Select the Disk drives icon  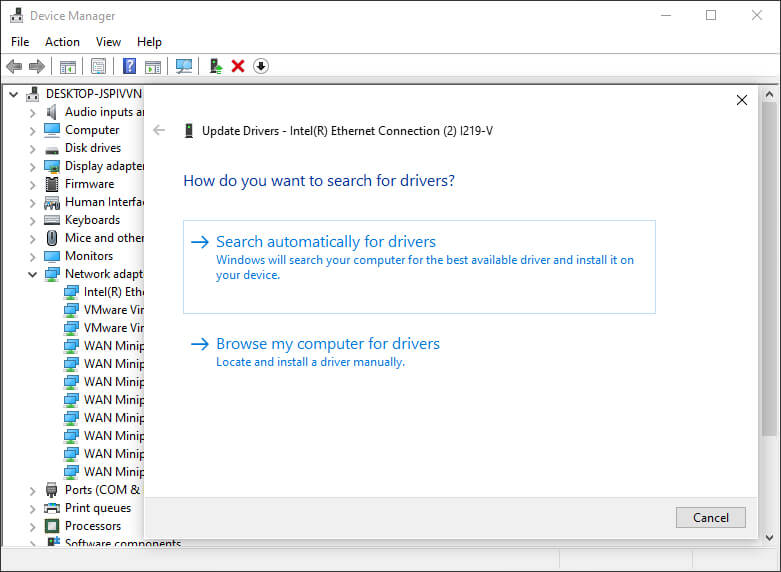(x=52, y=148)
